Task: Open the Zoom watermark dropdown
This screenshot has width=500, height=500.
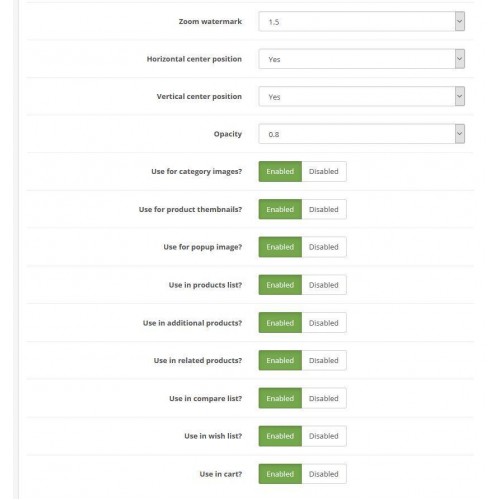Action: click(x=362, y=21)
